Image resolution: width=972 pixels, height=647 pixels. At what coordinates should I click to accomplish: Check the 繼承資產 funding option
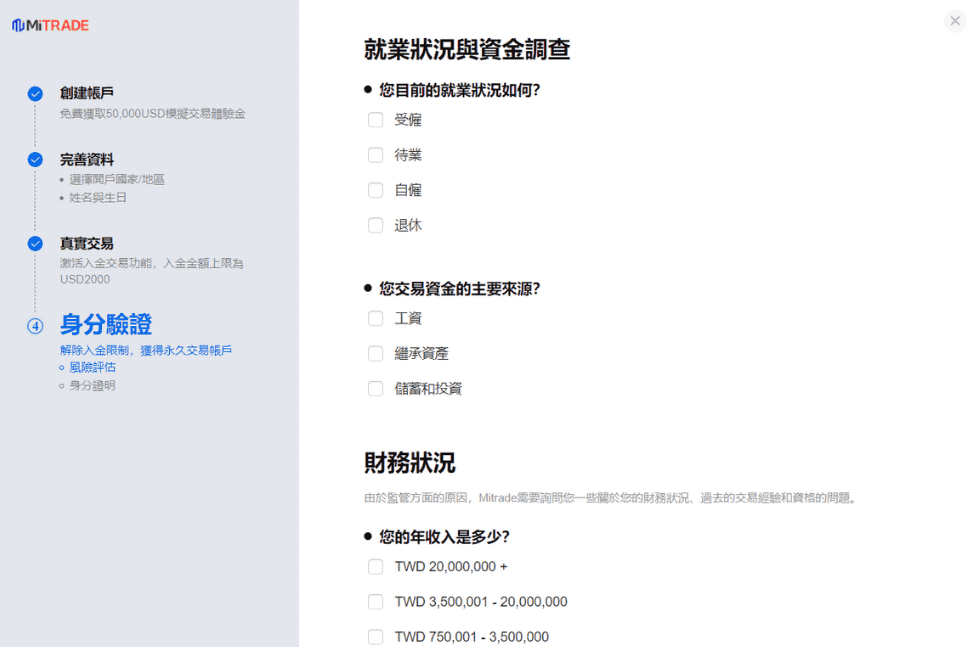click(376, 353)
